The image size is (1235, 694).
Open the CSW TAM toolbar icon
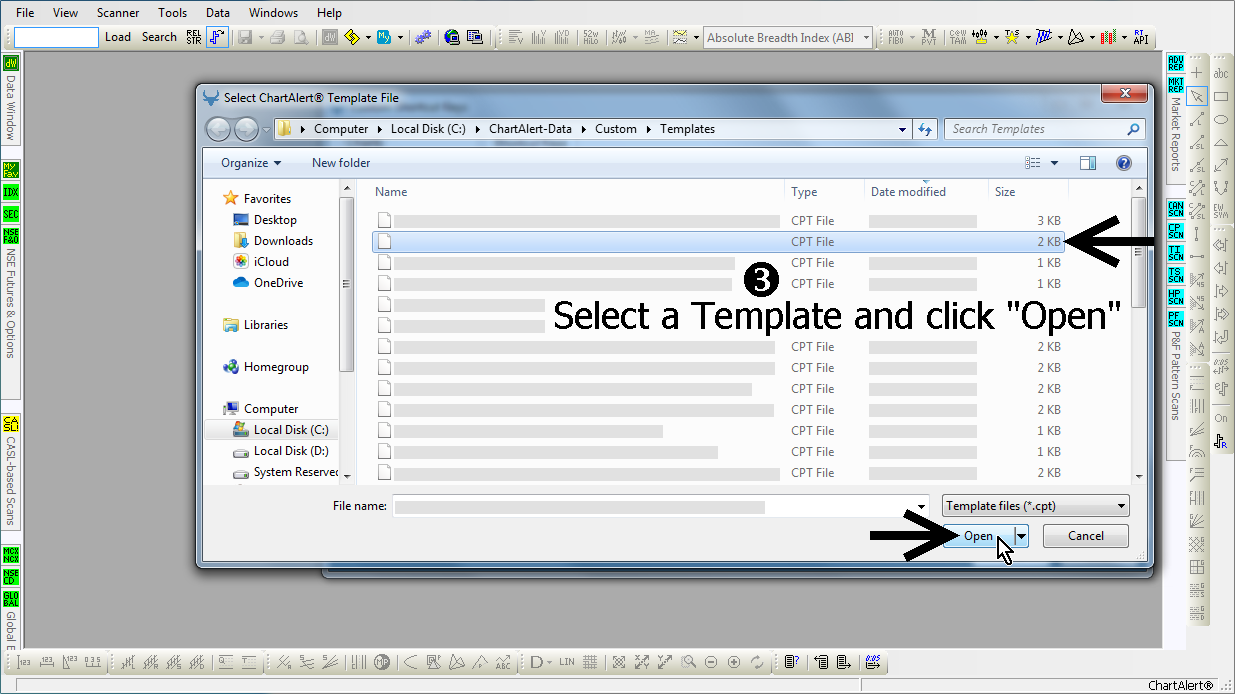(x=957, y=37)
